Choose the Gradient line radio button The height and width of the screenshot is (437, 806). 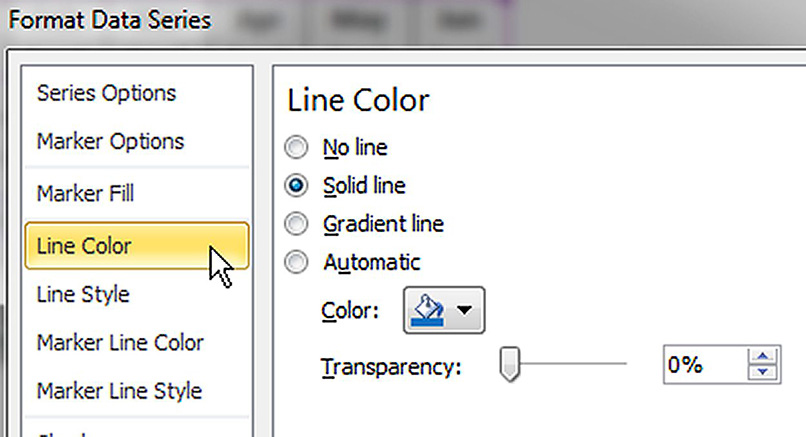coord(297,224)
